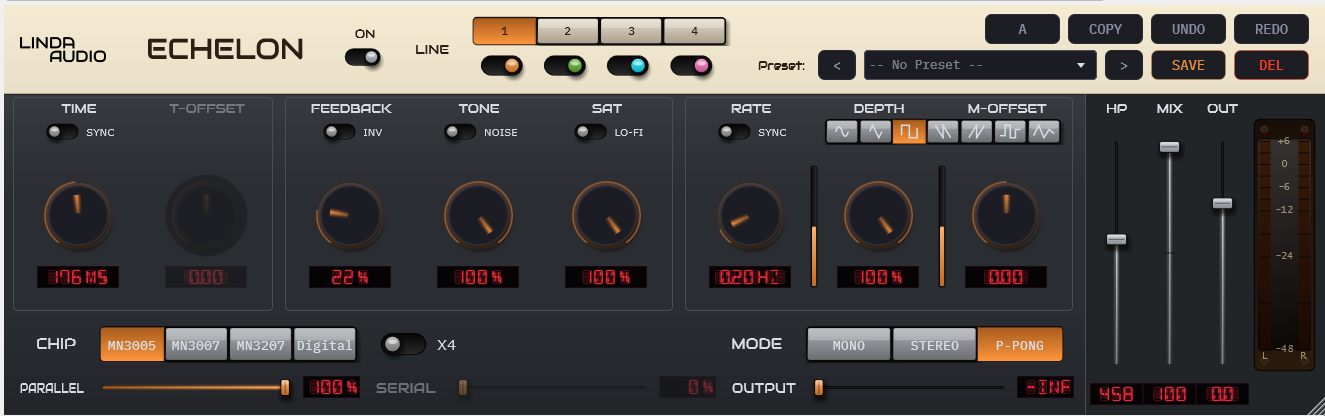Select the MN3207 chip

click(260, 345)
